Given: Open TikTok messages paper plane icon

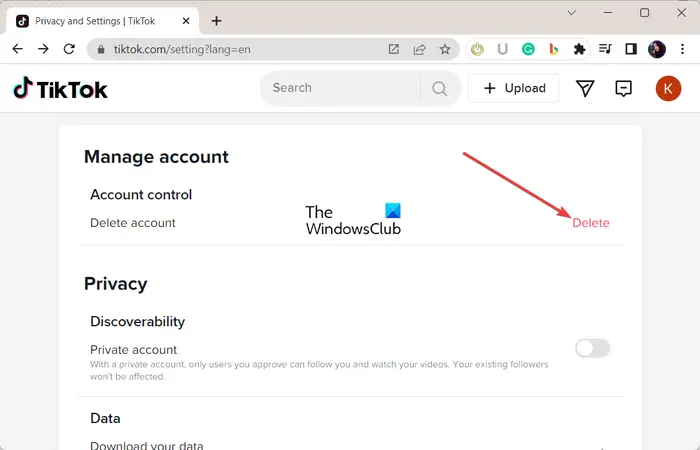Looking at the screenshot, I should [x=585, y=88].
